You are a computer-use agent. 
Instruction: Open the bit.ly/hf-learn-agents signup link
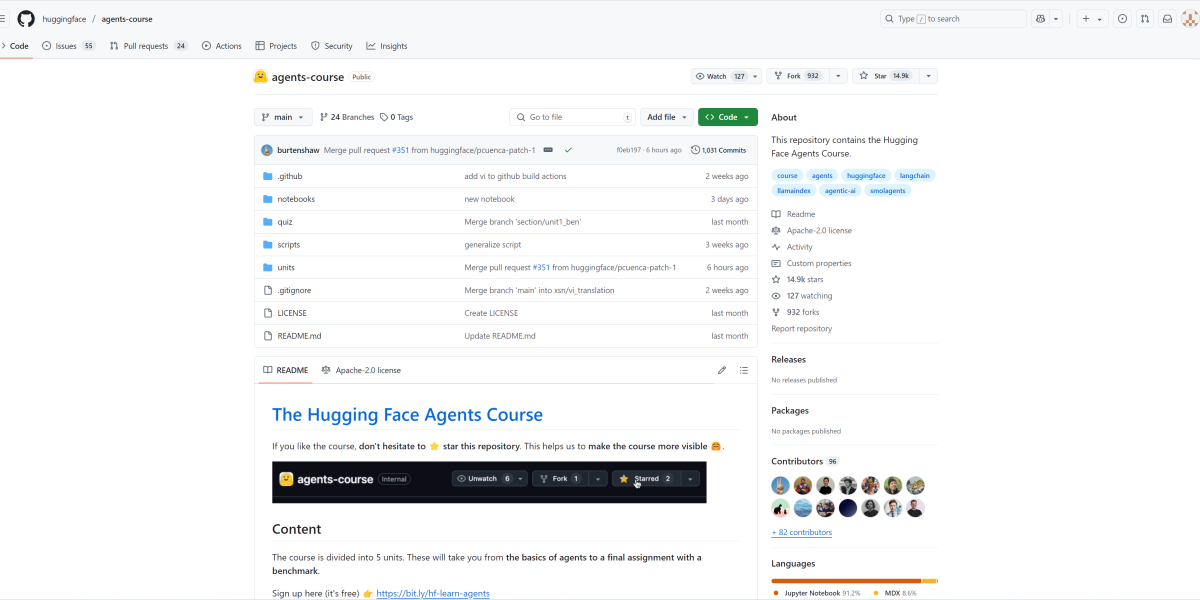tap(433, 594)
